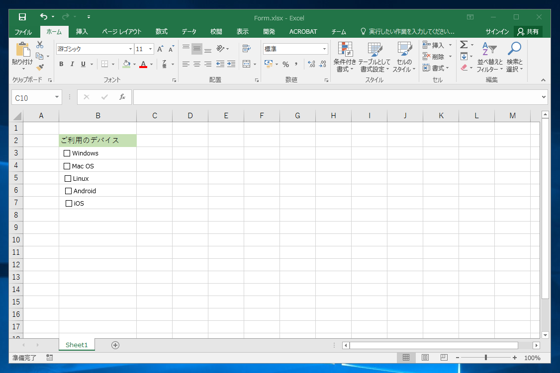The height and width of the screenshot is (373, 560).
Task: Open the ファイル tab
Action: 23,32
